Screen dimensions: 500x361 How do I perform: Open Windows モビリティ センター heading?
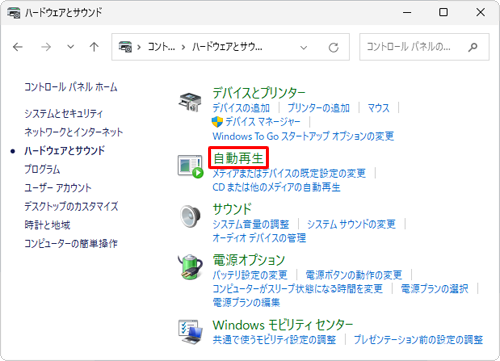283,325
